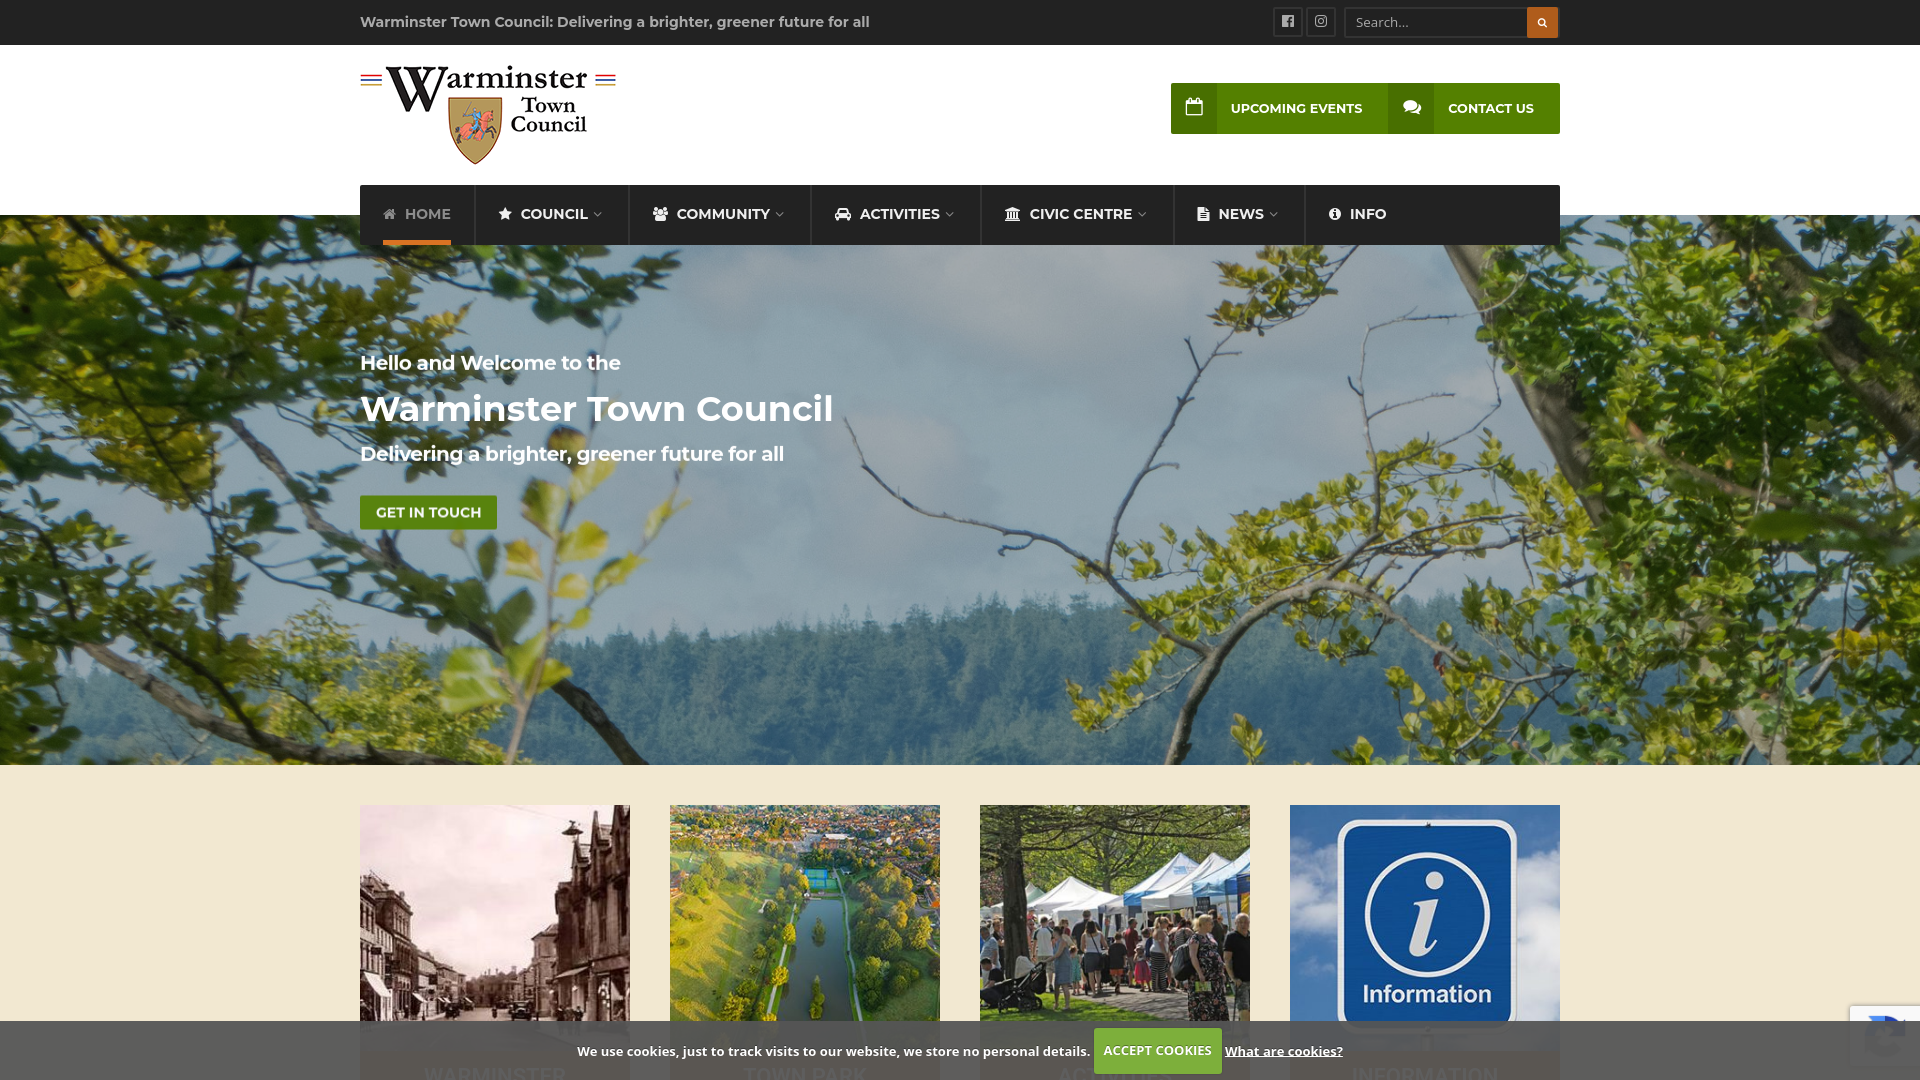Expand the Community dropdown chevron
1920x1080 pixels.
pyautogui.click(x=780, y=214)
